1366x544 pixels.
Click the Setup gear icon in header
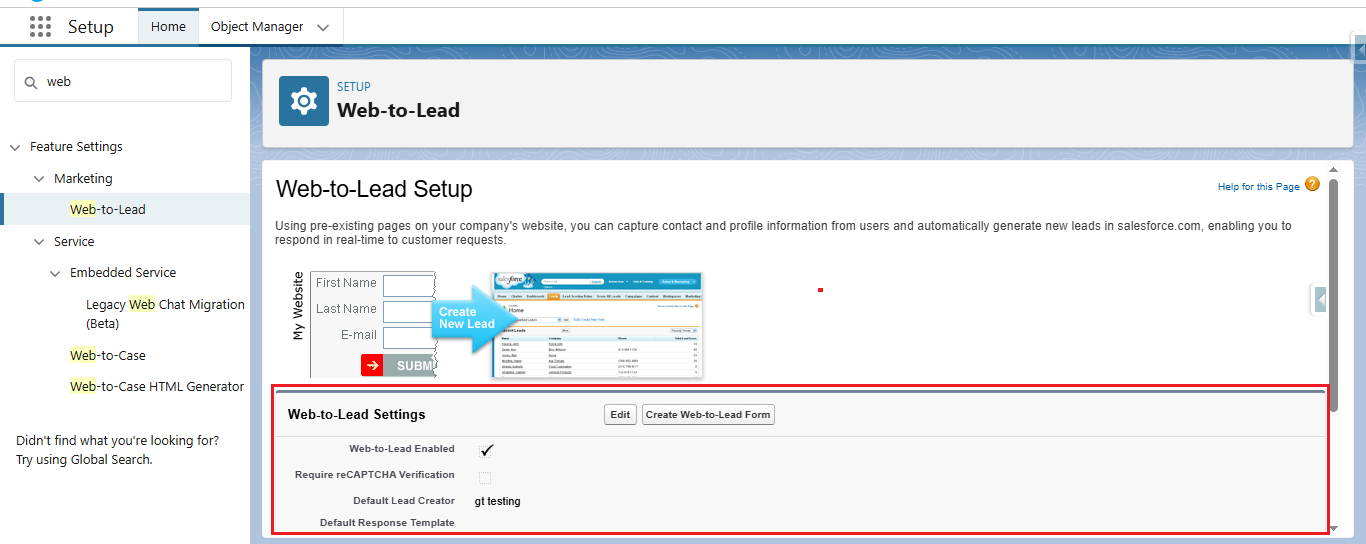click(303, 101)
